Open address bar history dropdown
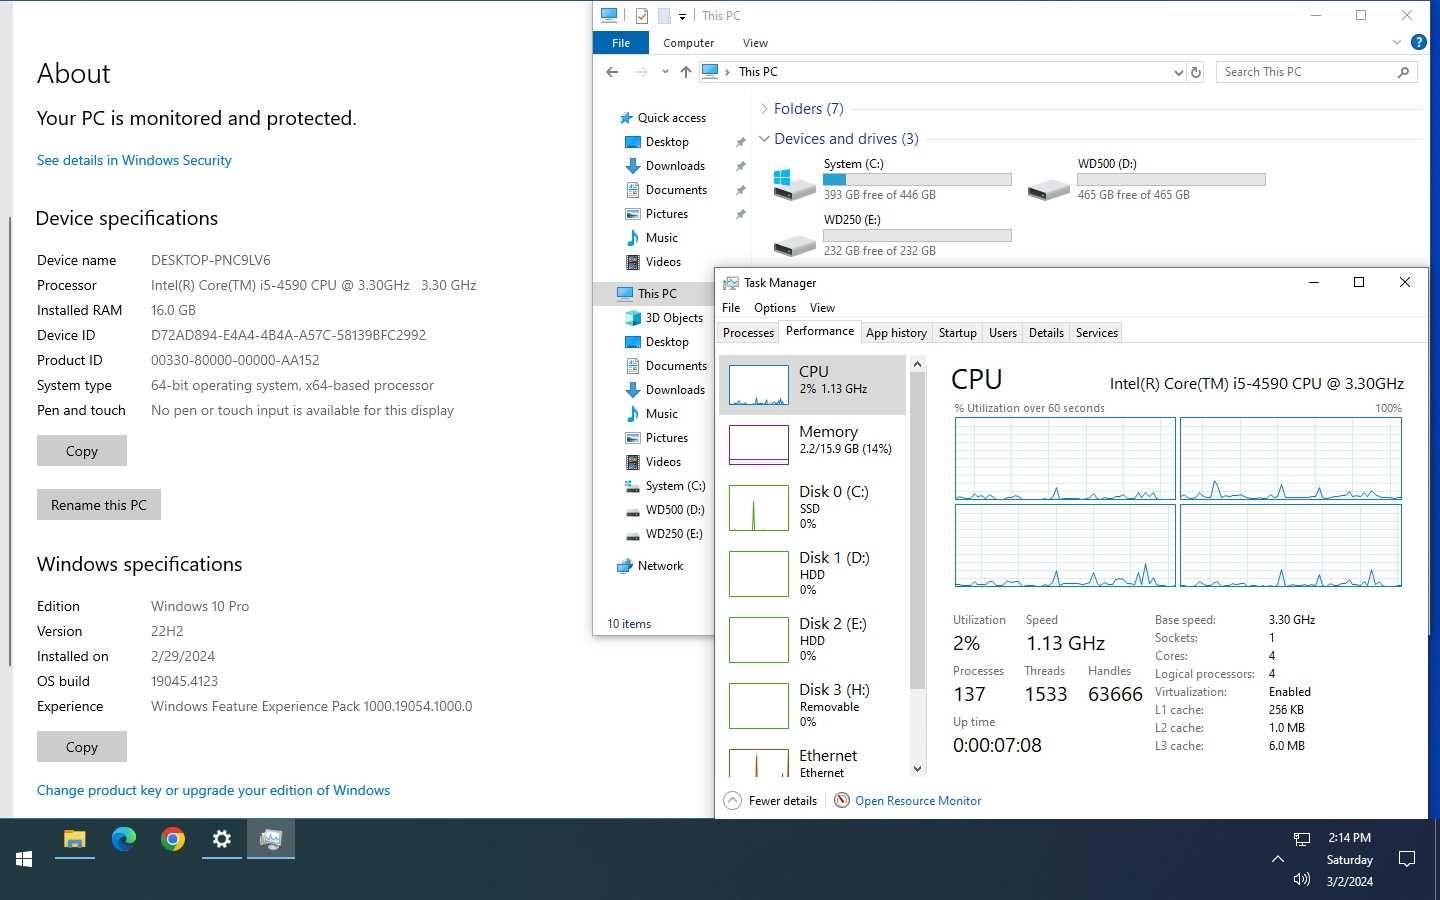Screen dimensions: 1440x900 pos(1177,72)
